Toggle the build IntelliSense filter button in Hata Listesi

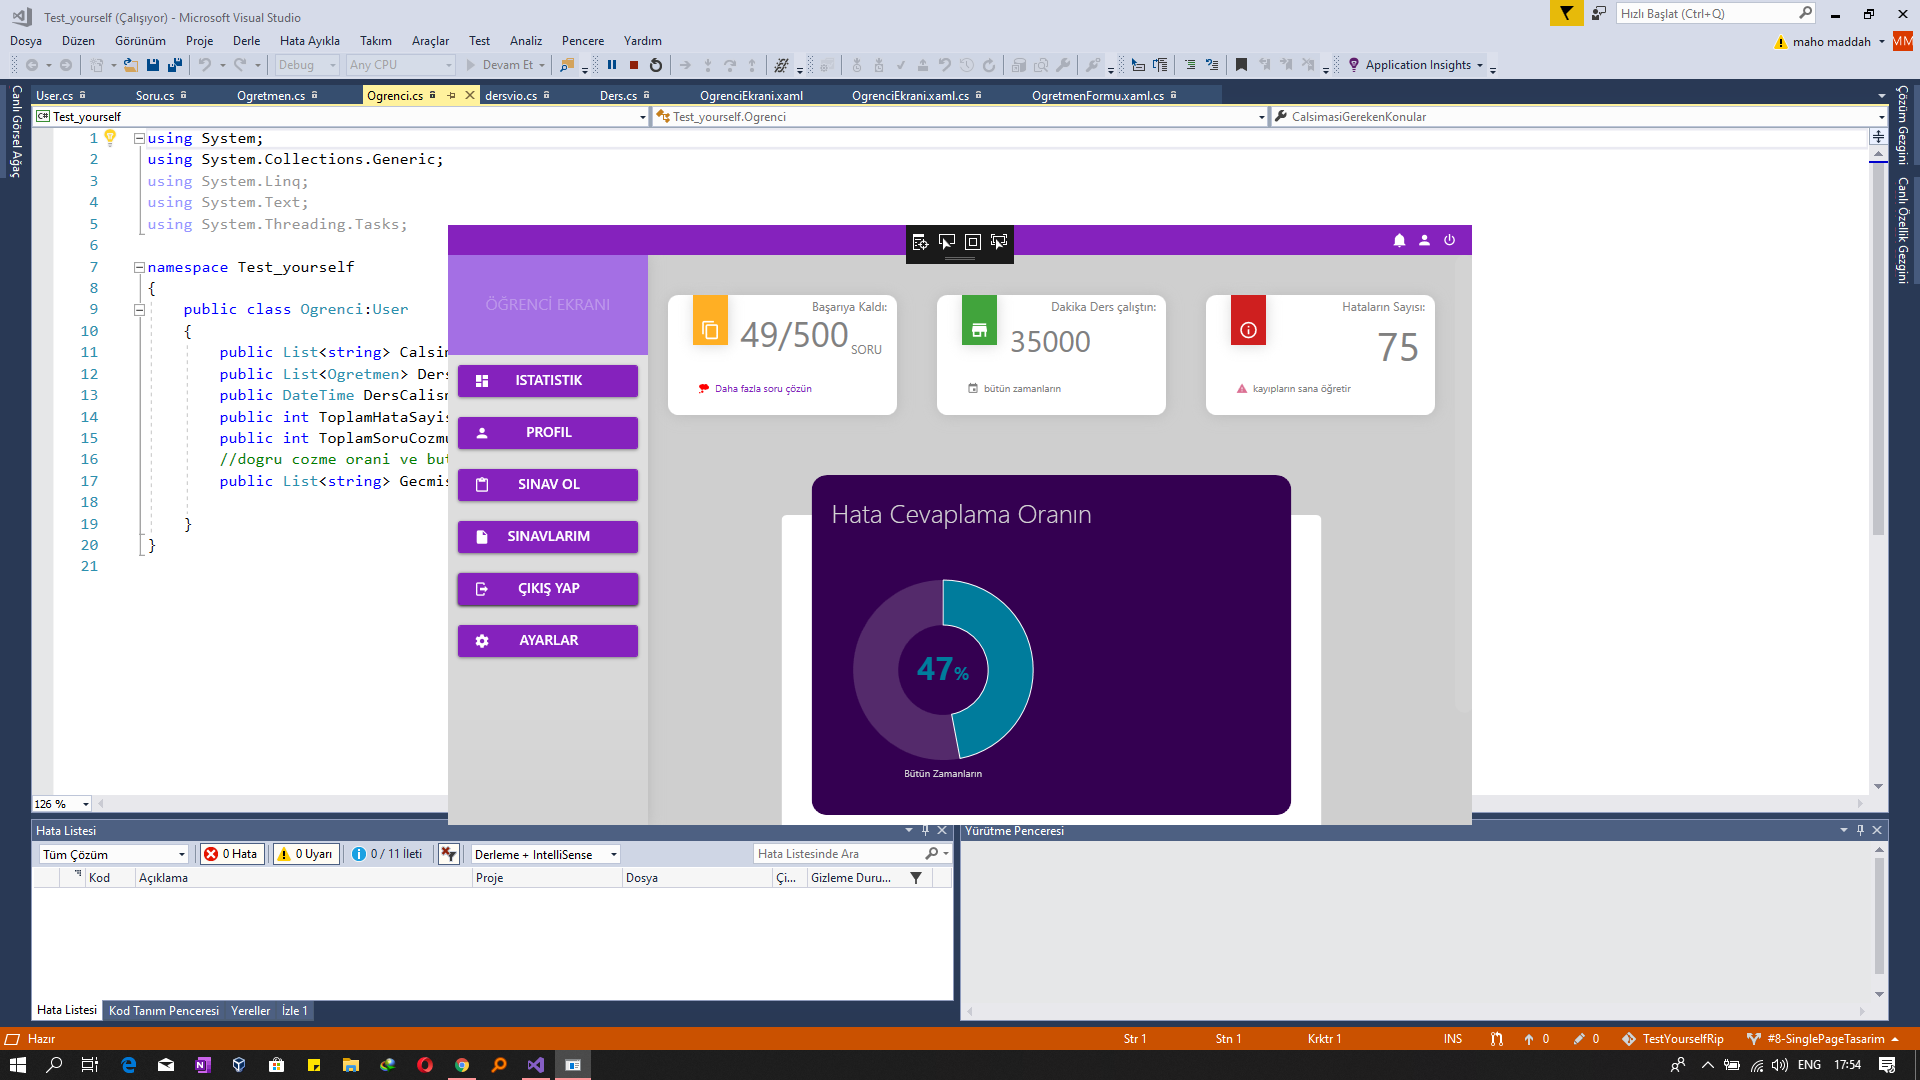pyautogui.click(x=449, y=854)
